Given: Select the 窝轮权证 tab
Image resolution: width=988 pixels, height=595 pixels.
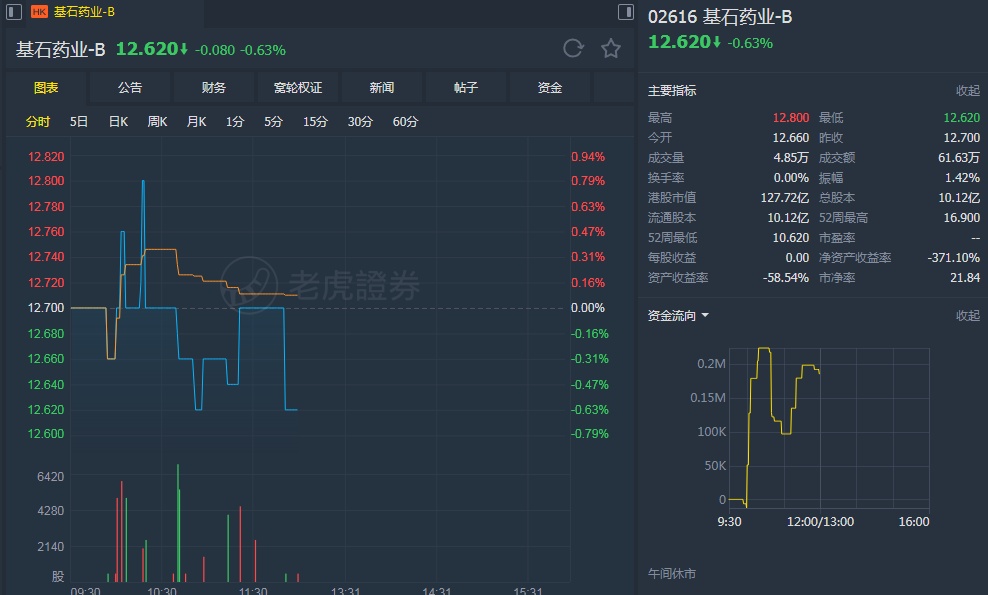Looking at the screenshot, I should [298, 88].
